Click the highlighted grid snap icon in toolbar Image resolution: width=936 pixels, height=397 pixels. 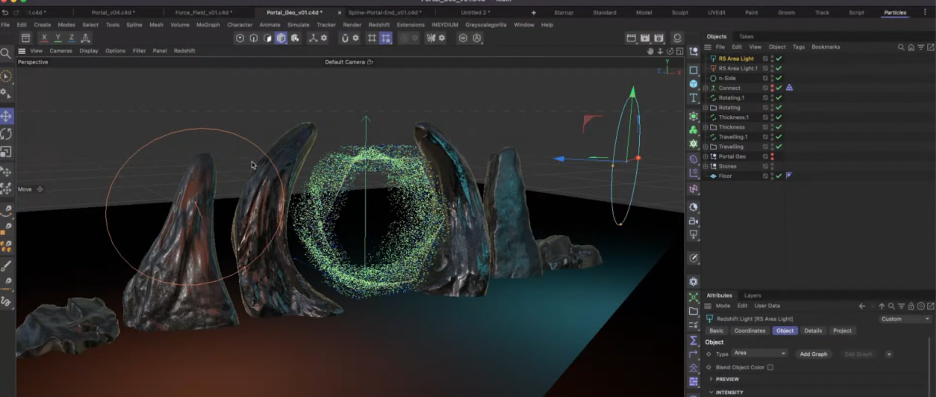tap(386, 38)
